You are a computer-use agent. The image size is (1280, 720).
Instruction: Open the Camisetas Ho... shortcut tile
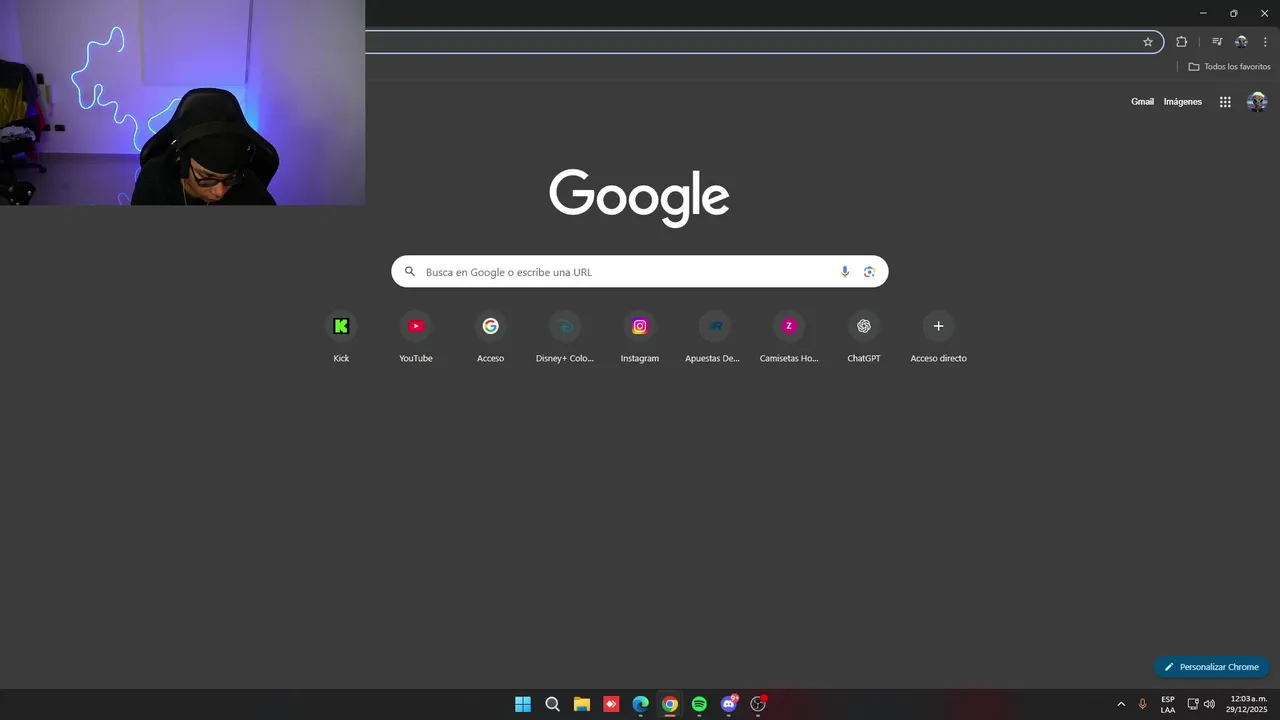coord(789,337)
